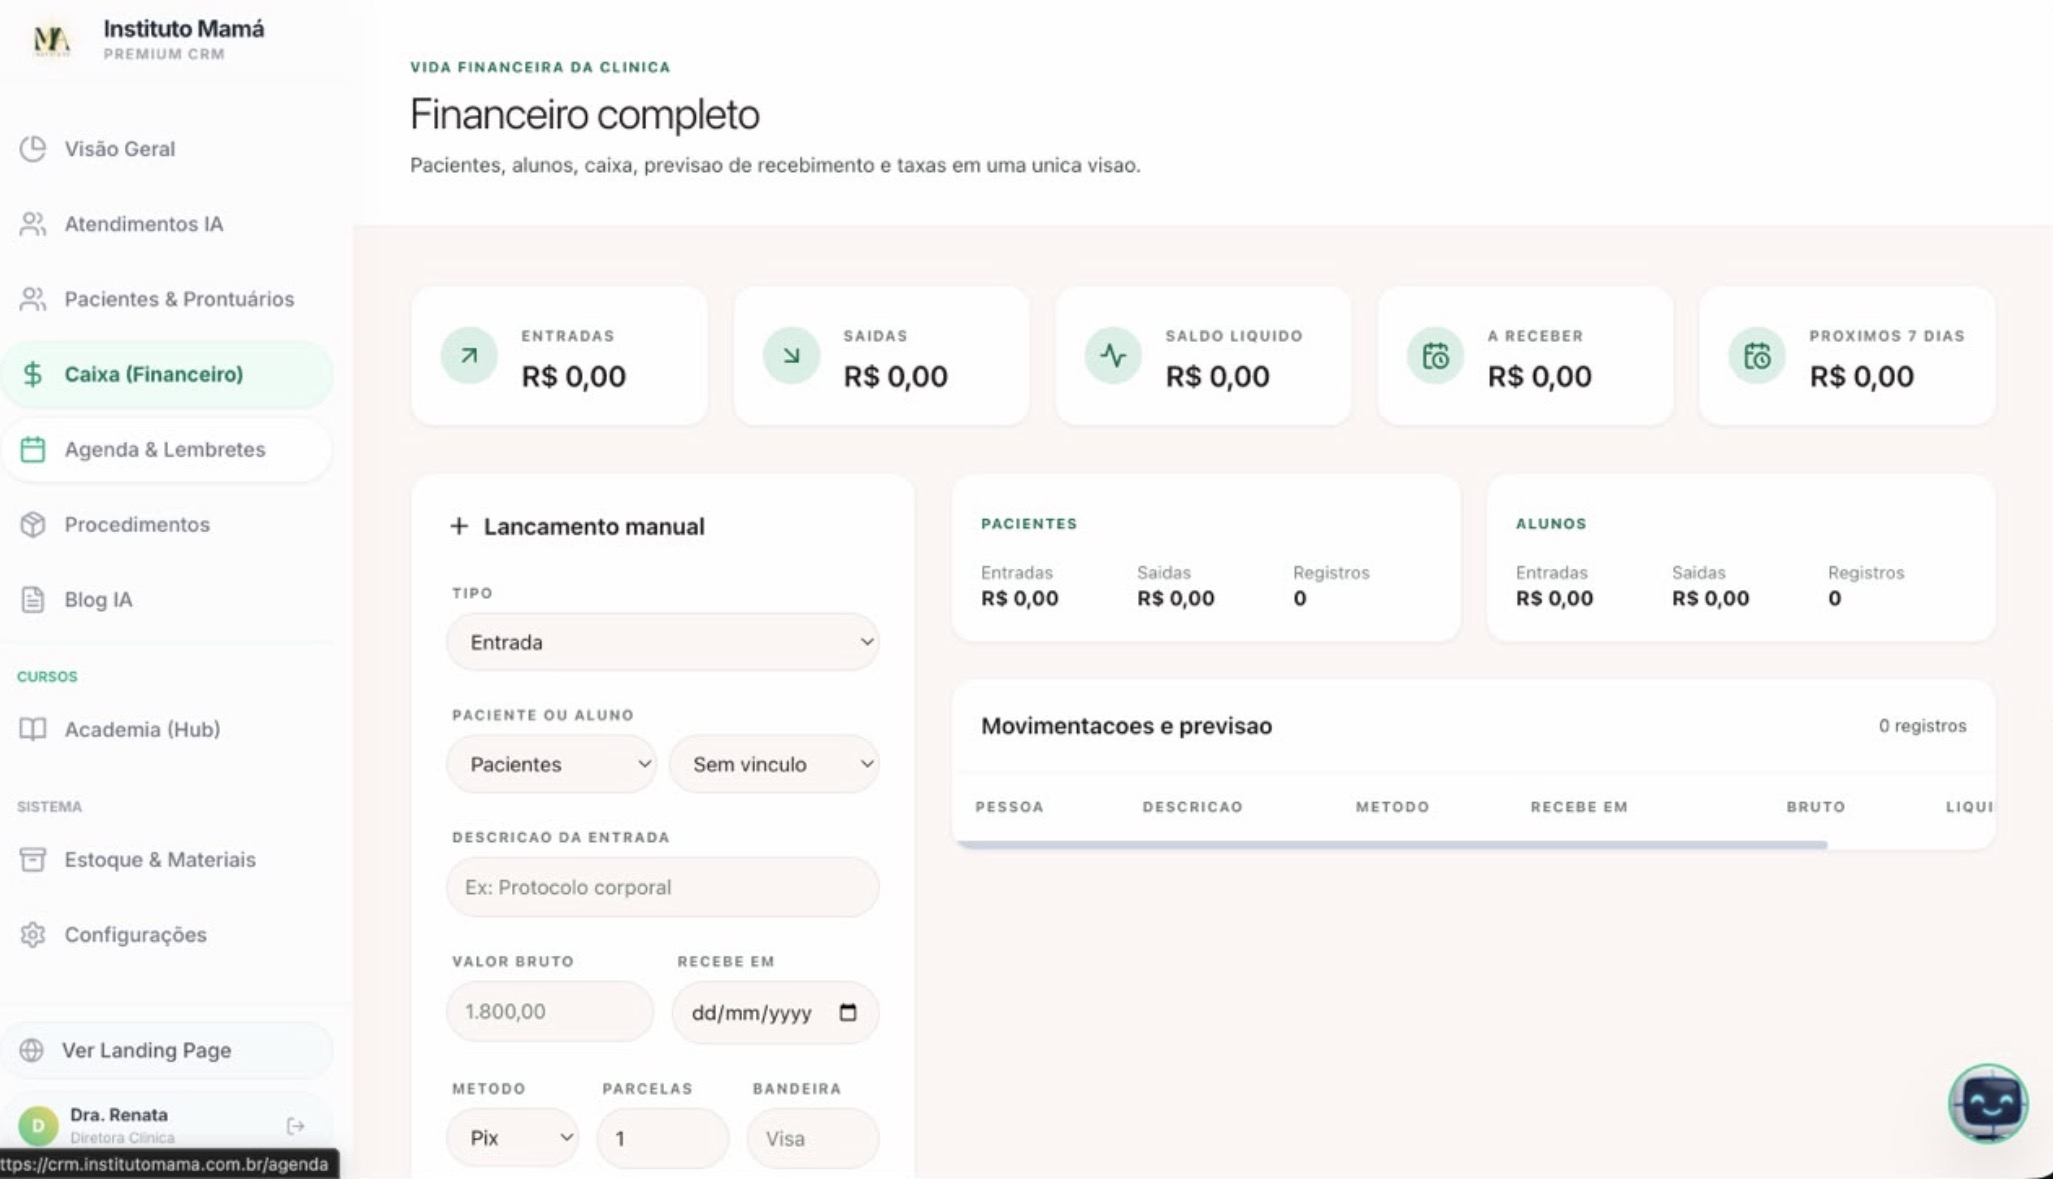Click the Procedimentos box icon
The image size is (2053, 1179).
pos(33,524)
